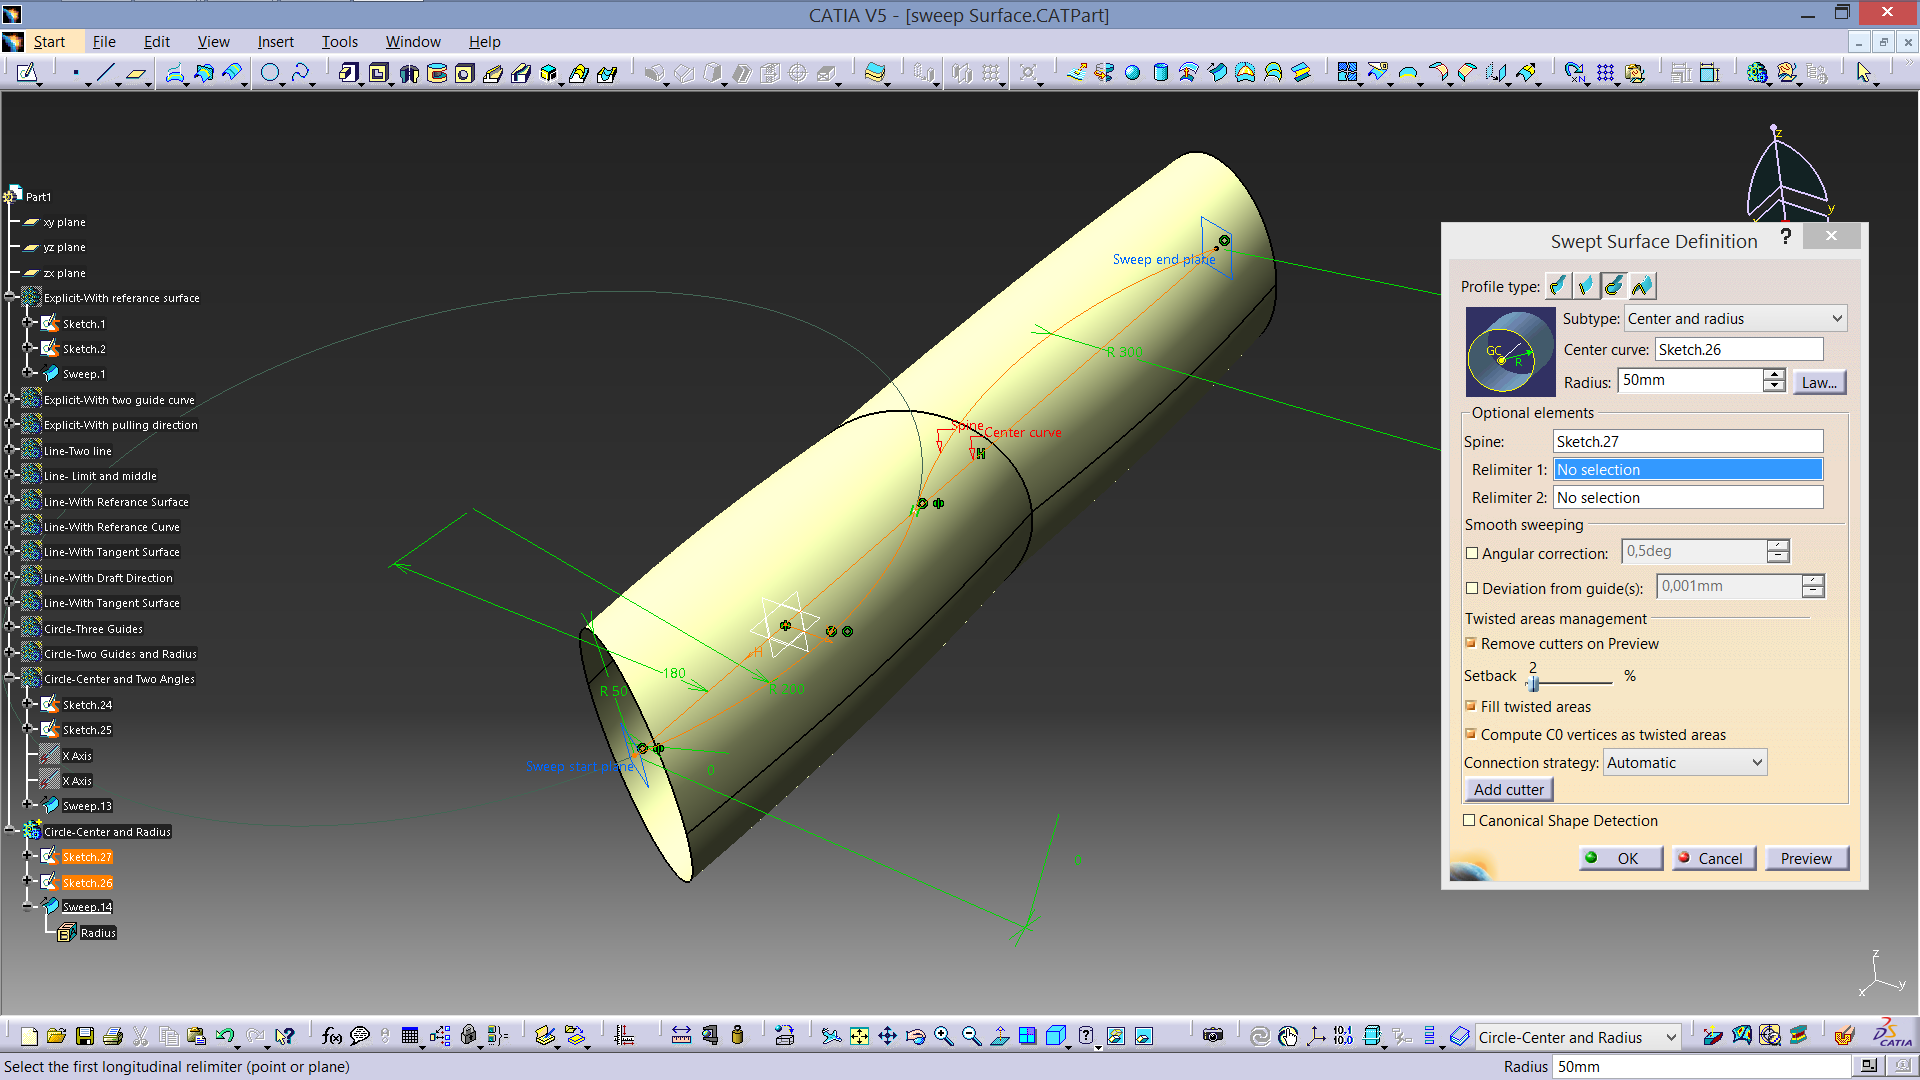Open the Window menu
1920x1080 pixels.
coord(413,41)
